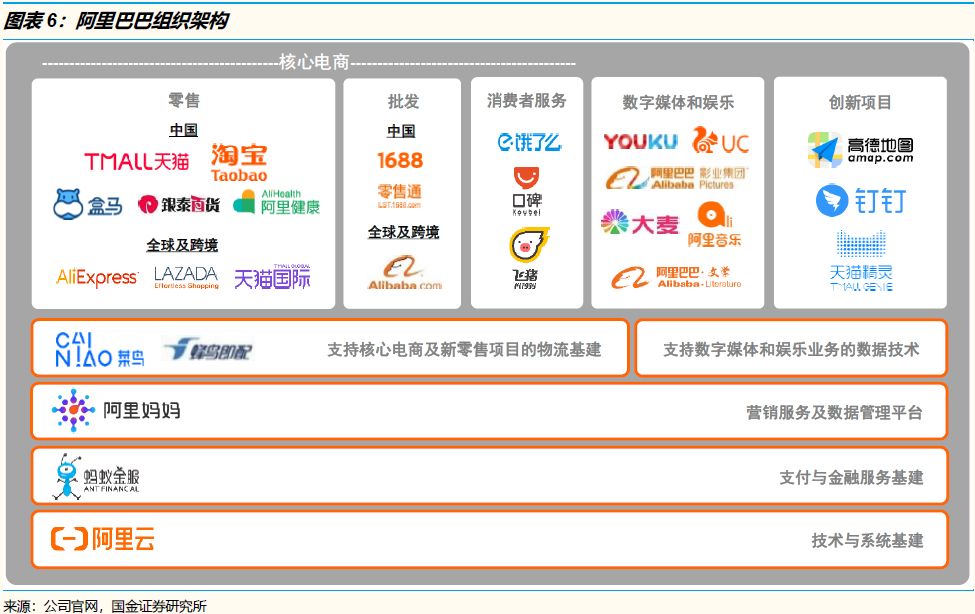Click the 支持核心电商及新零售项目的物流基建 text

464,350
